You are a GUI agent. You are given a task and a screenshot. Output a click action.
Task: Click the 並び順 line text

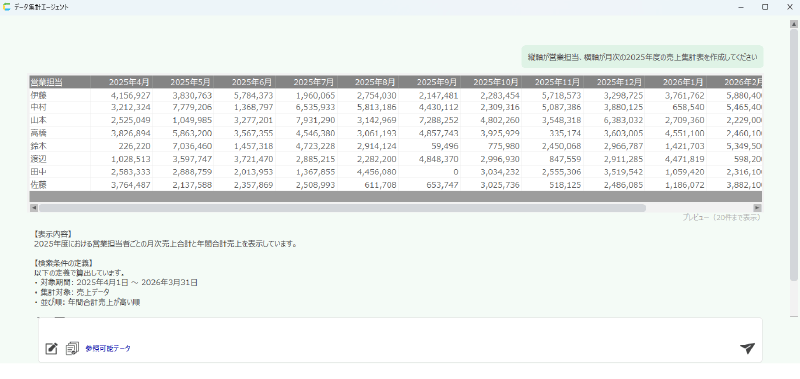tap(87, 302)
